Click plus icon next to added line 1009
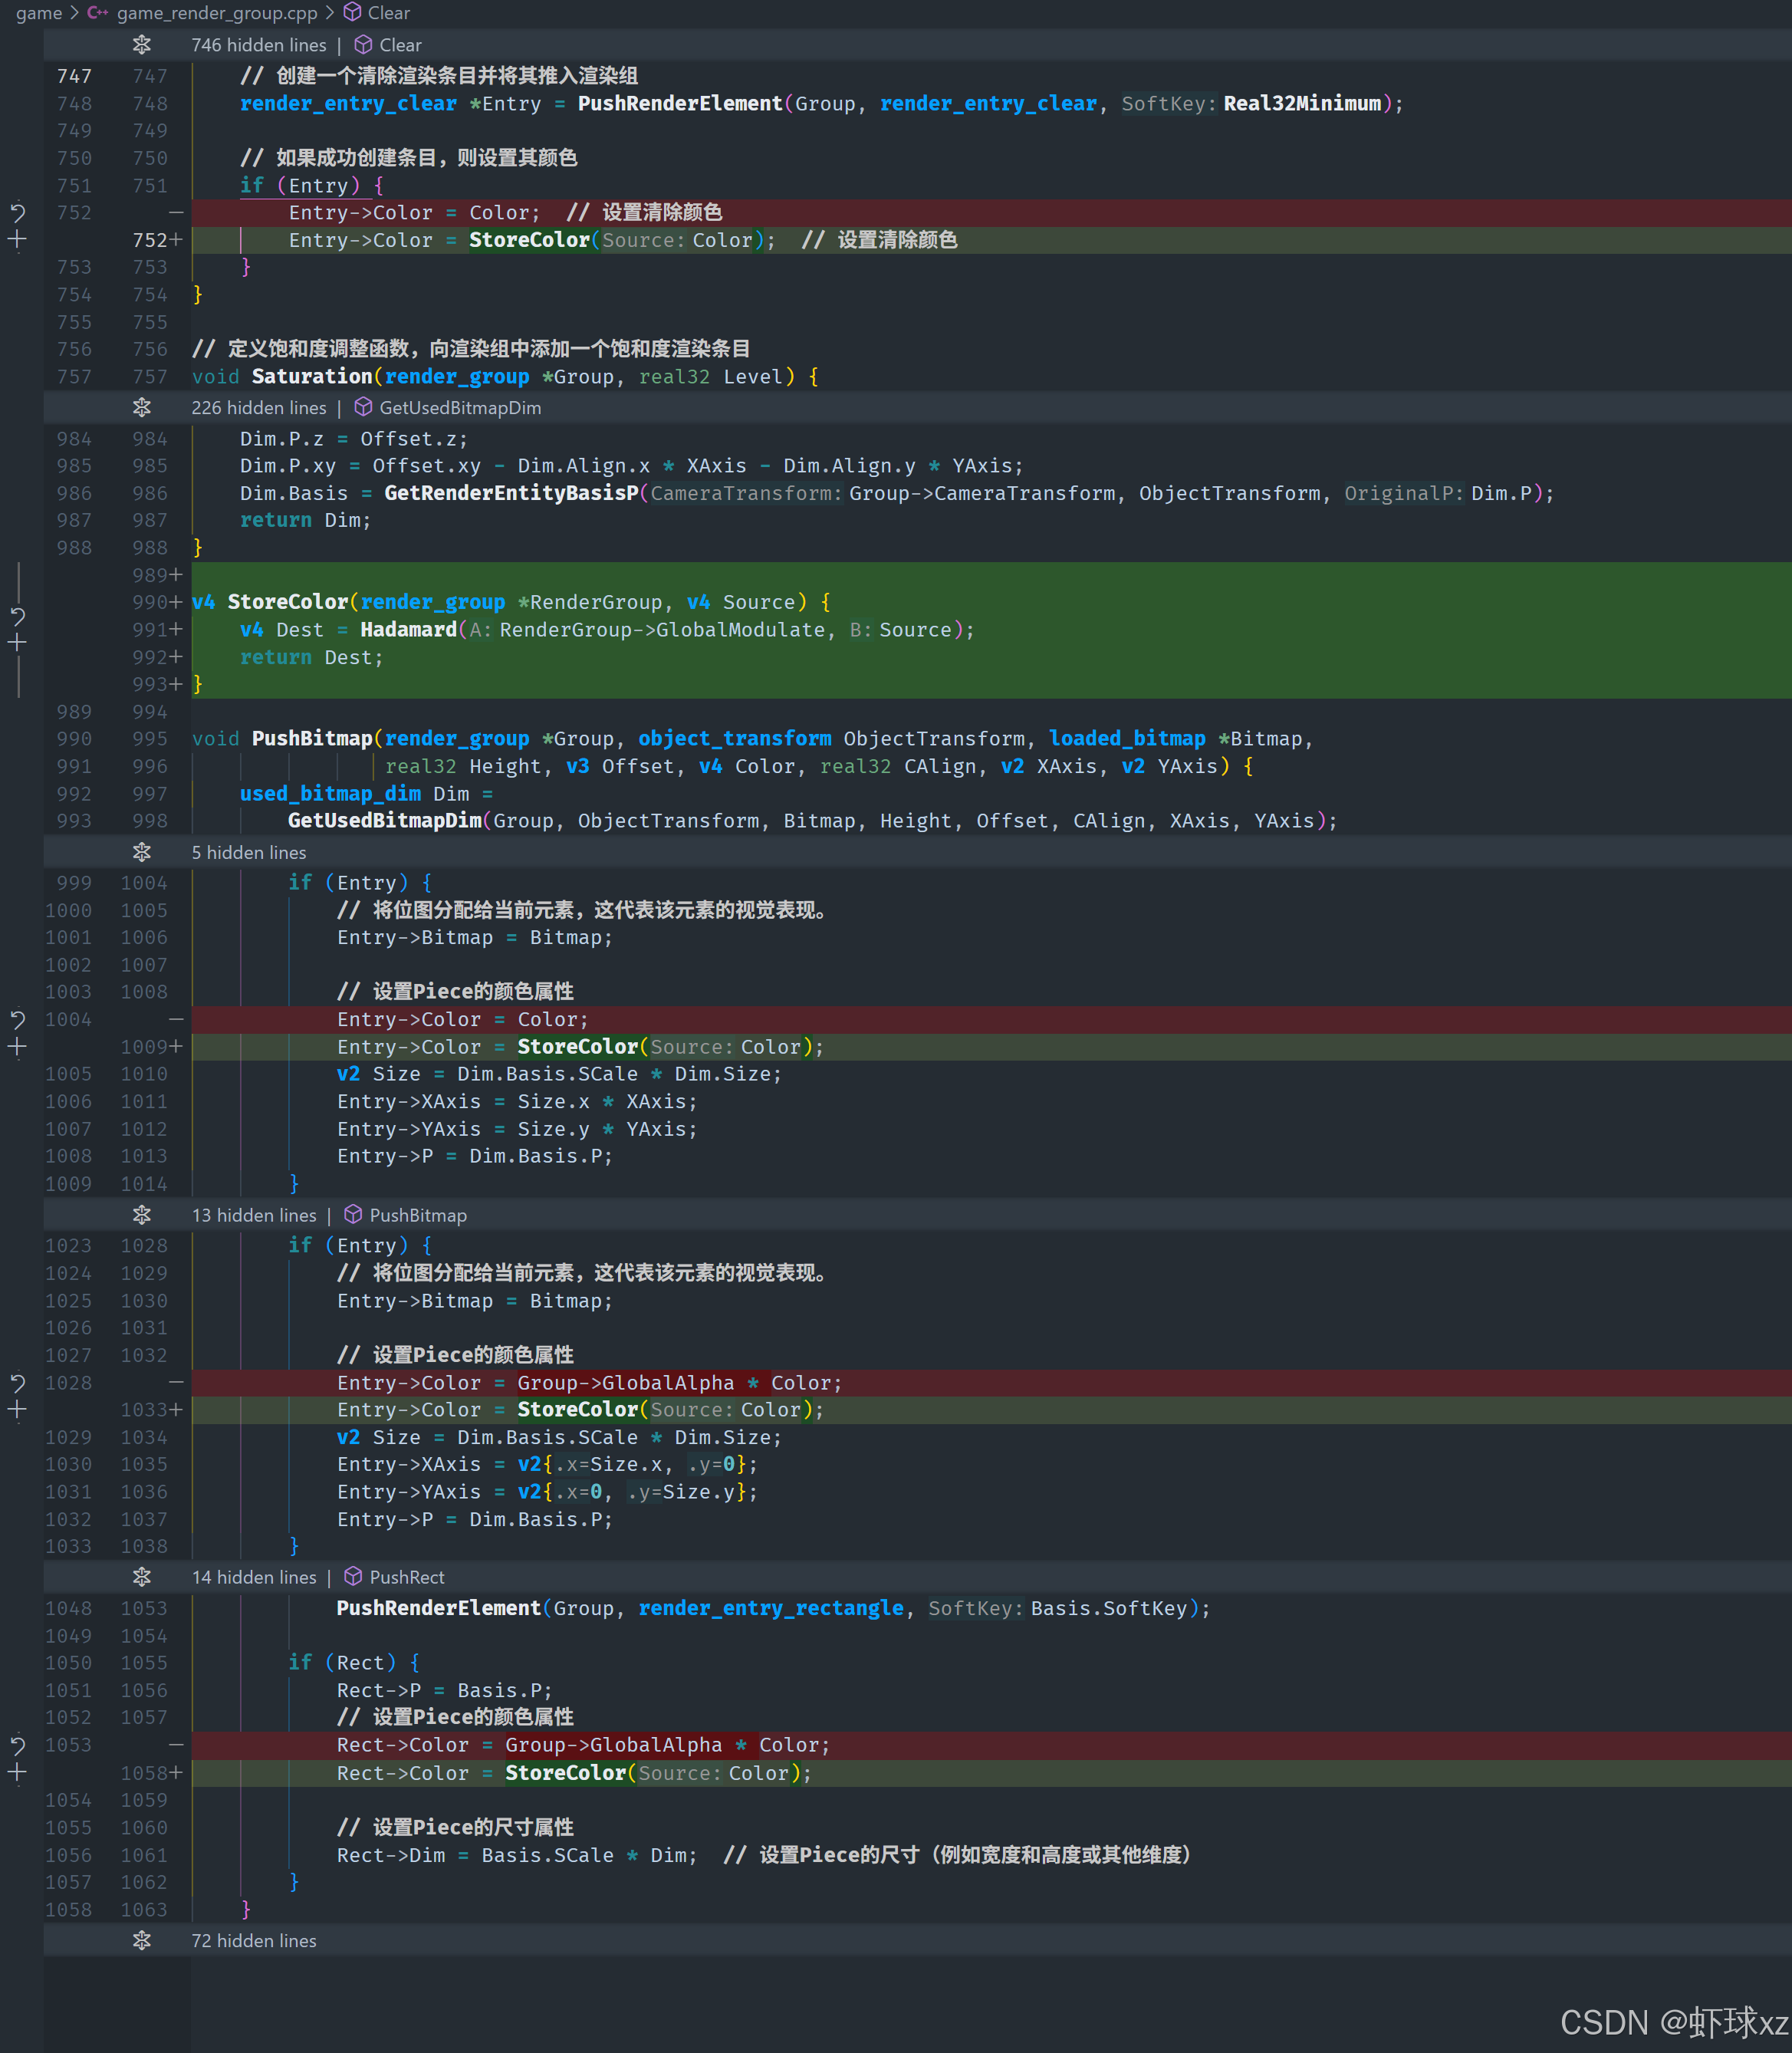The height and width of the screenshot is (2053, 1792). click(x=17, y=1047)
